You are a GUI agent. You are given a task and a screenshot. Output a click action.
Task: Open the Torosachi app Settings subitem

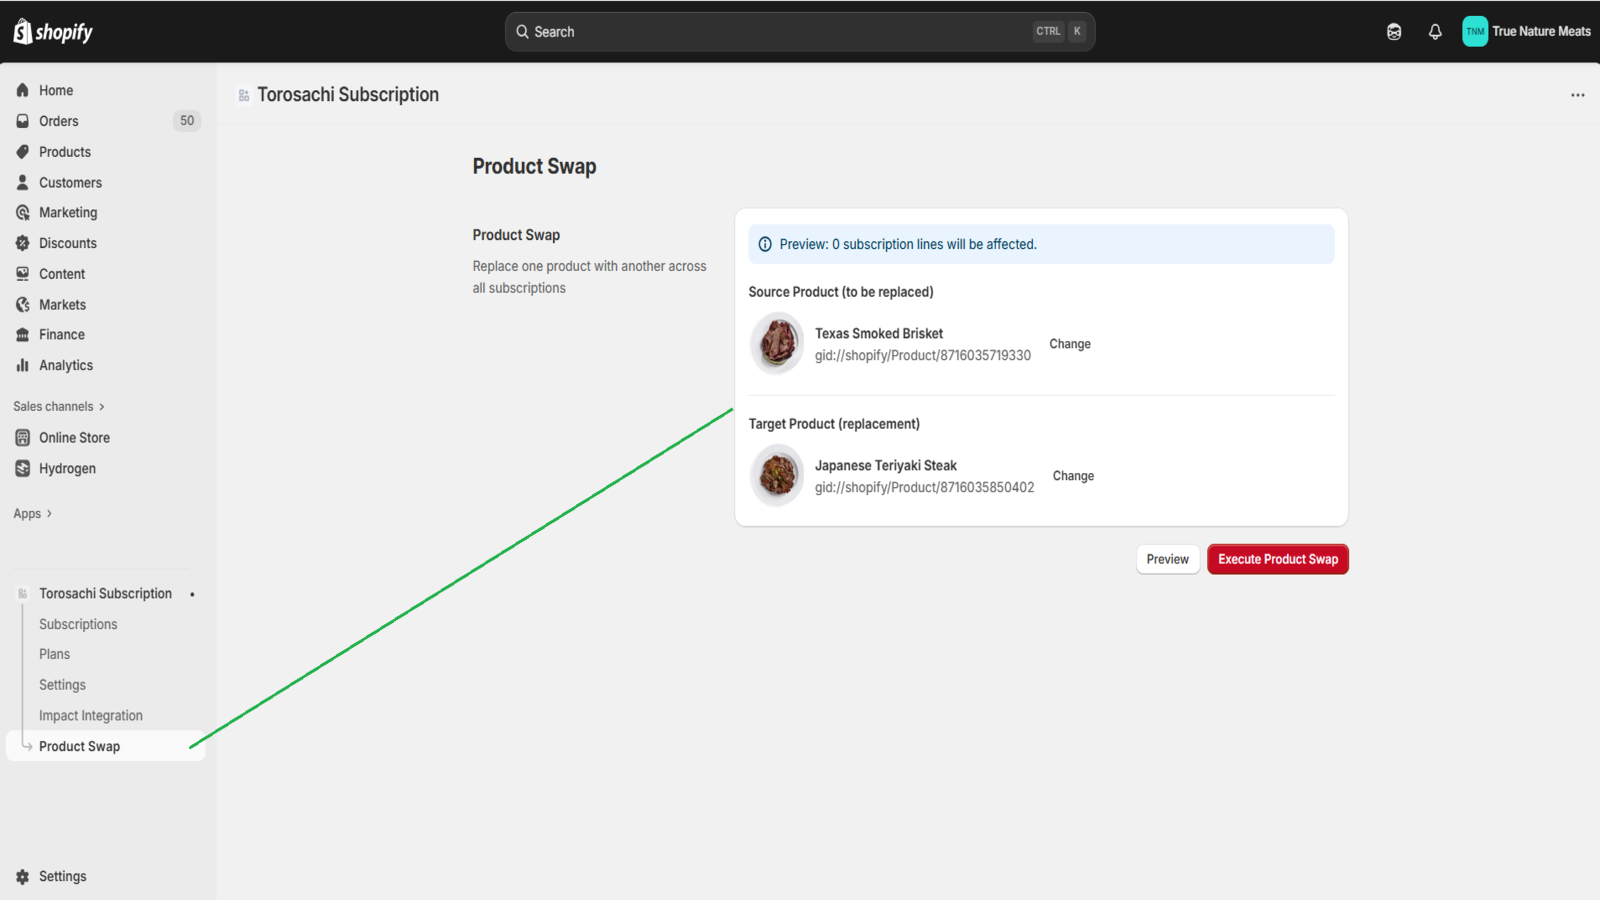62,685
